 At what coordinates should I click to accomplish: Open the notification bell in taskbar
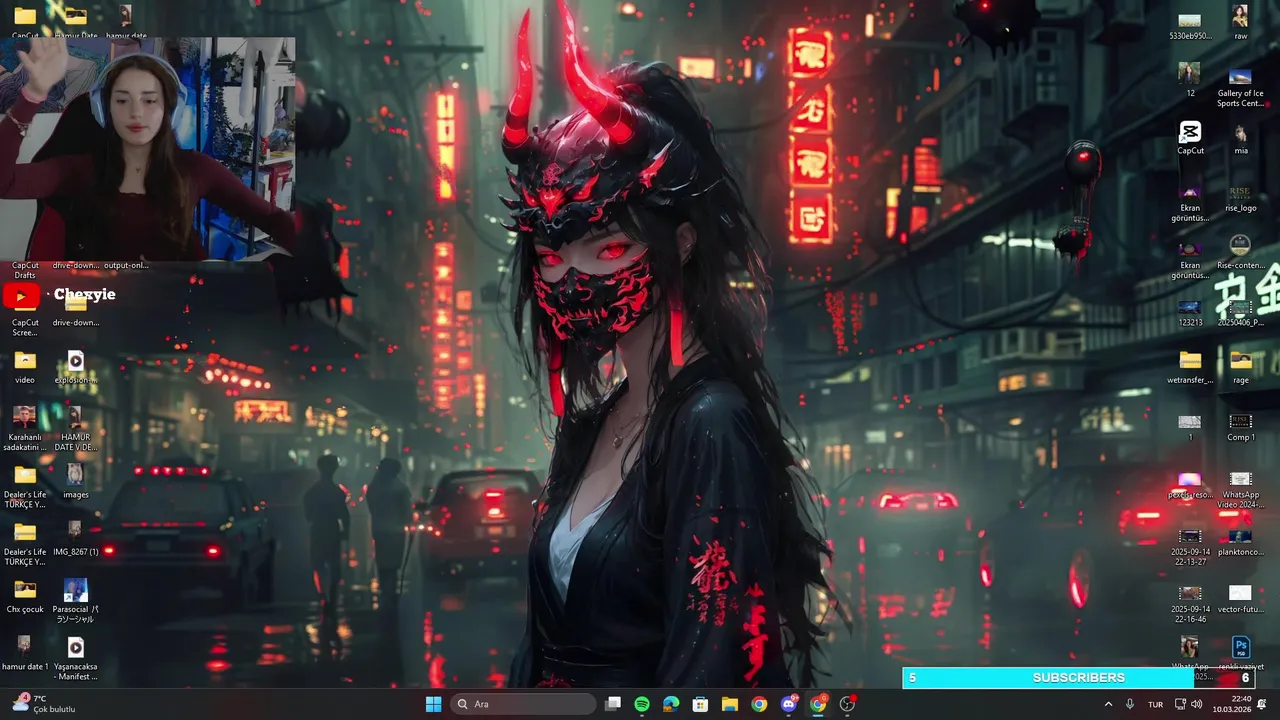pos(1262,704)
